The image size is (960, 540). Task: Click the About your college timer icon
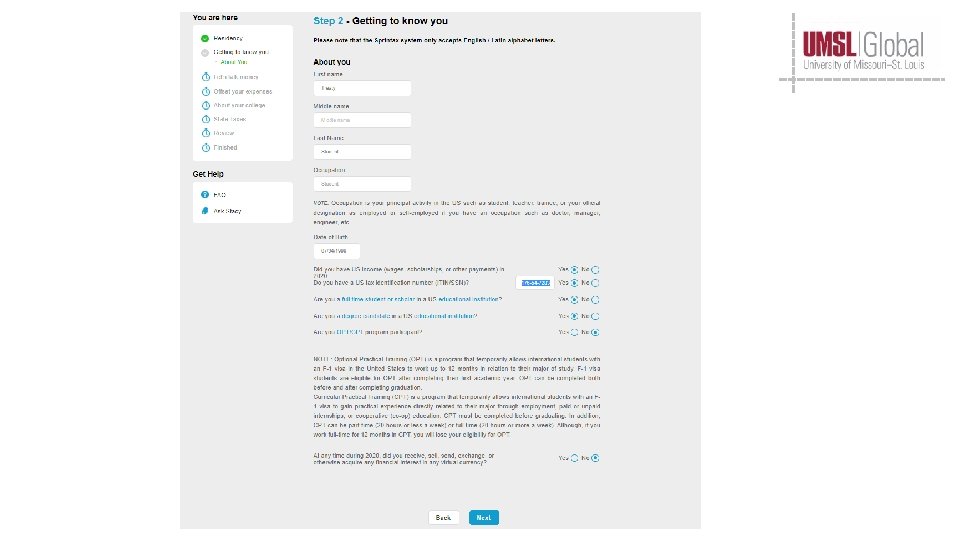(205, 105)
